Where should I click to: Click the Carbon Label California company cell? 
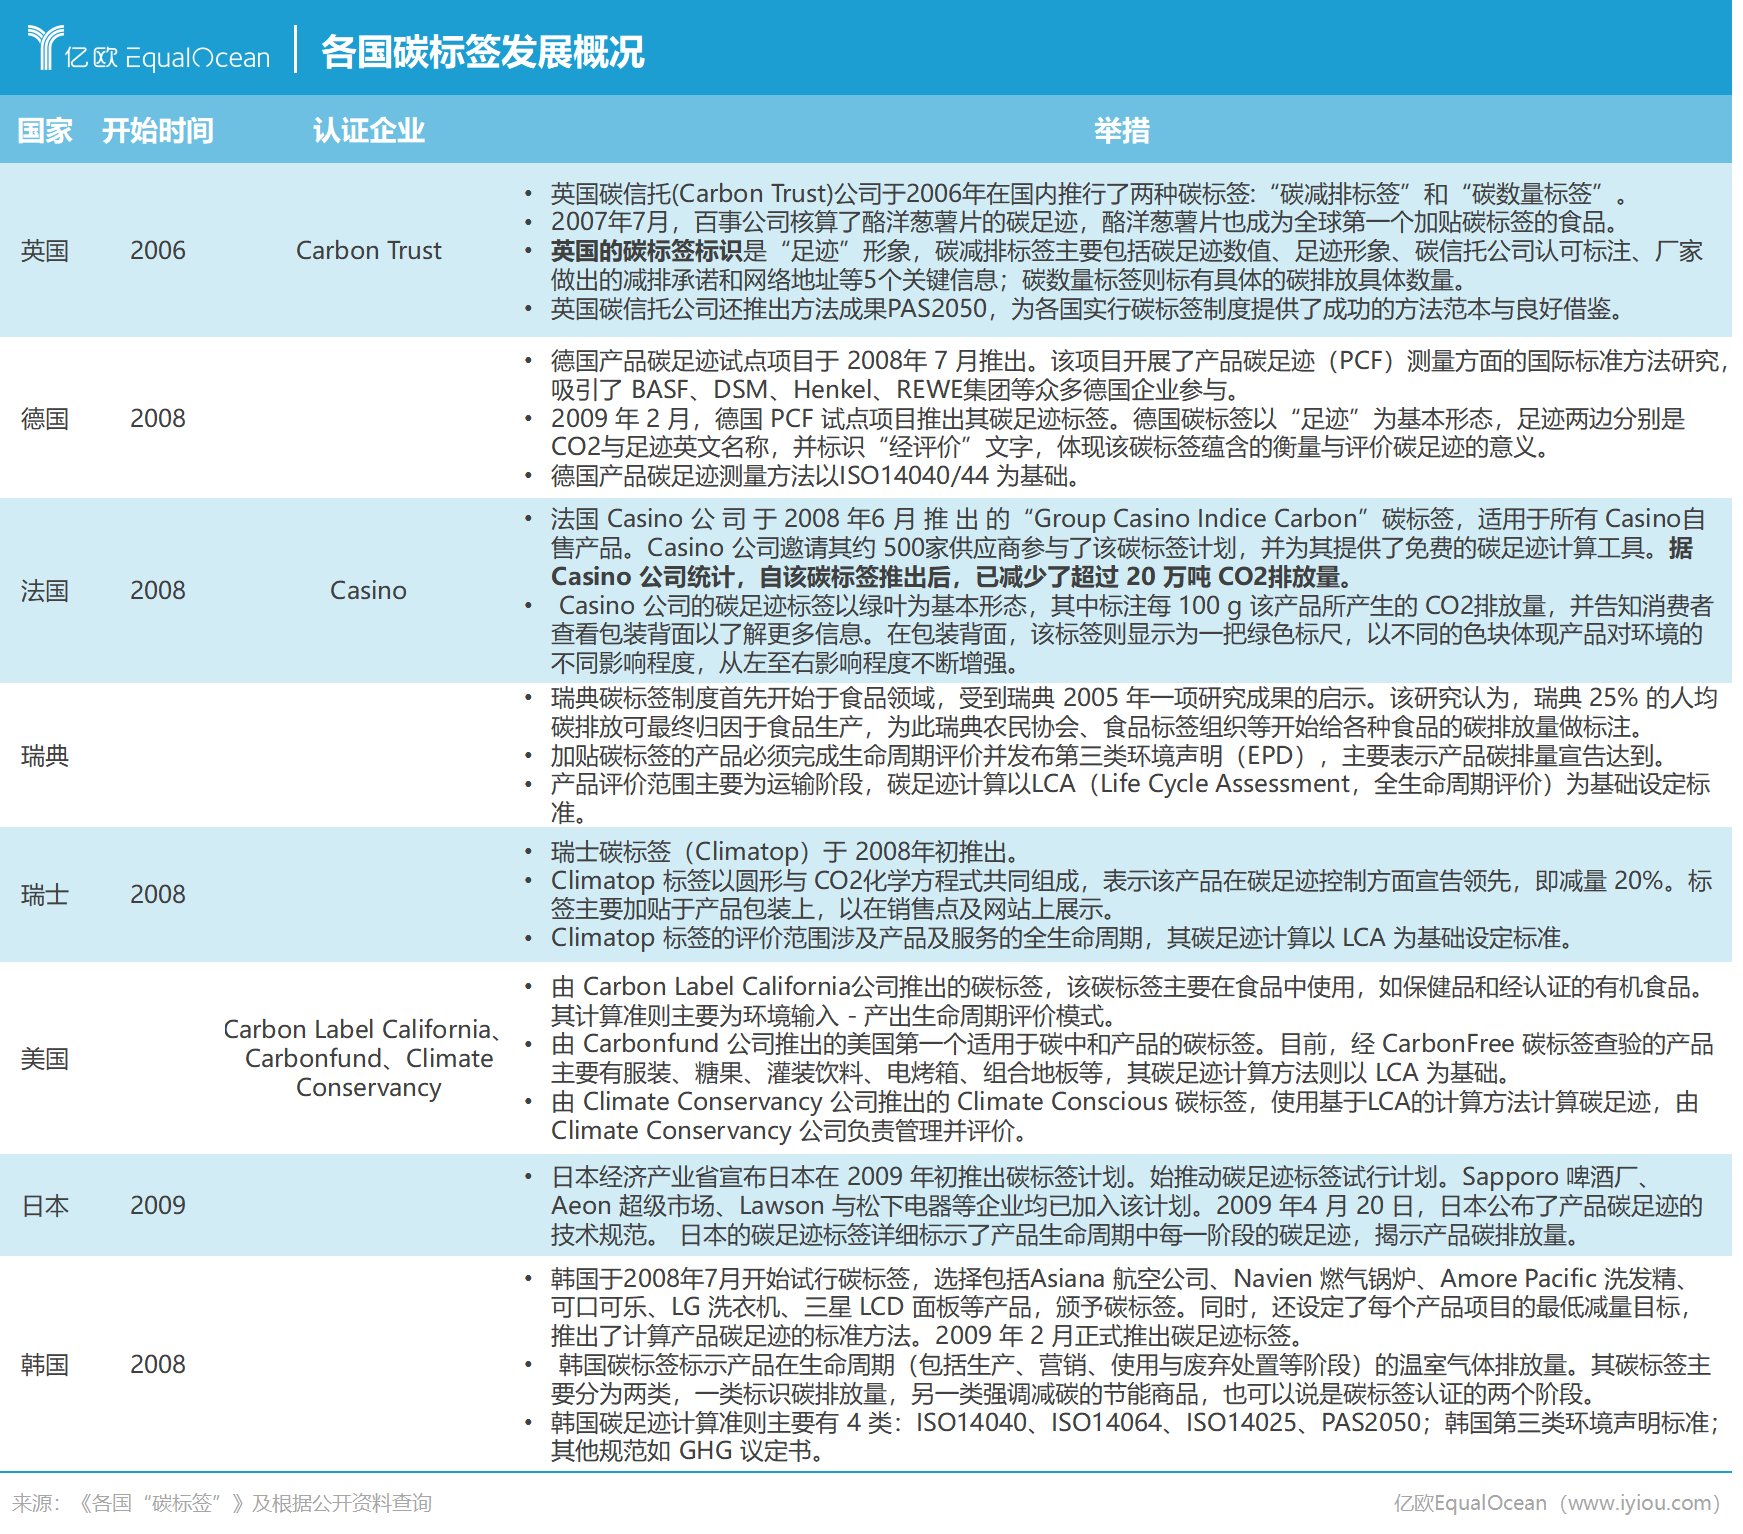pos(363,1058)
